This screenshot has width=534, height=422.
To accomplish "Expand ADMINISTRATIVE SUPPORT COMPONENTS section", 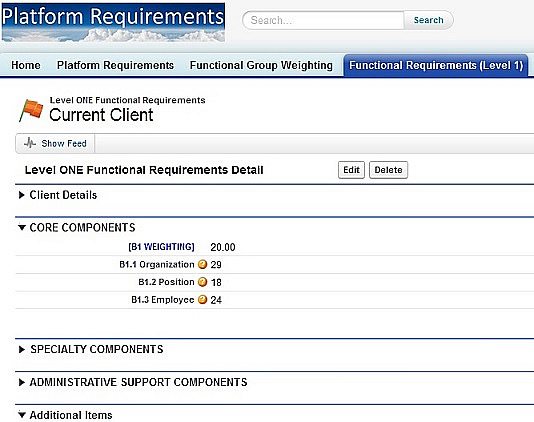I will click(x=22, y=382).
